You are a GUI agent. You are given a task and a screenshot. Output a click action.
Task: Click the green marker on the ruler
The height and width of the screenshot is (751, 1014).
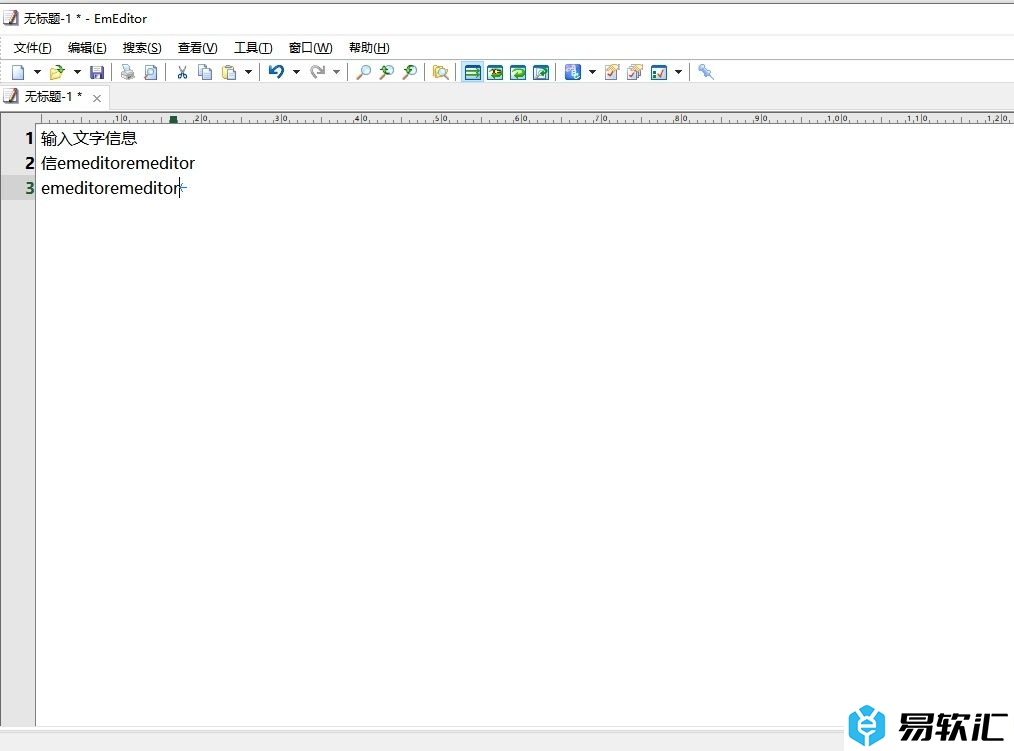[173, 119]
